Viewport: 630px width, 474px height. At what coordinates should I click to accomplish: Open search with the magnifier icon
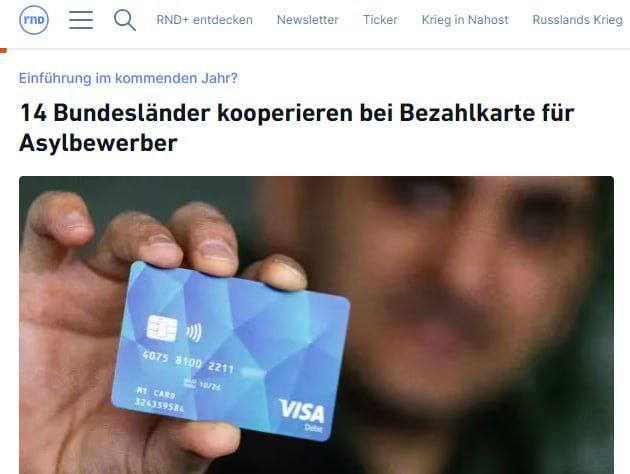click(x=125, y=20)
